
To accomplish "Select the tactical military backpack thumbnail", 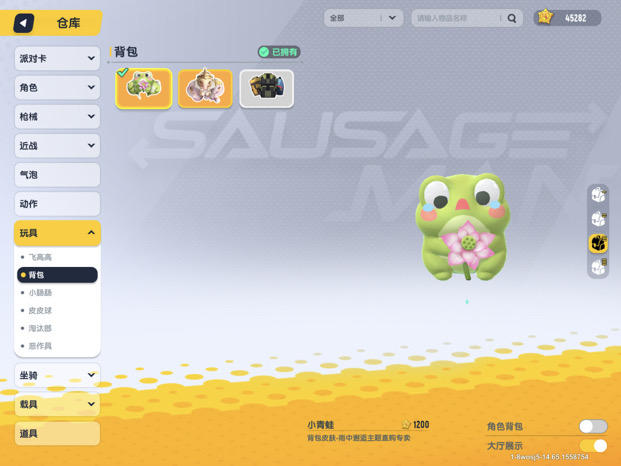I will point(267,88).
